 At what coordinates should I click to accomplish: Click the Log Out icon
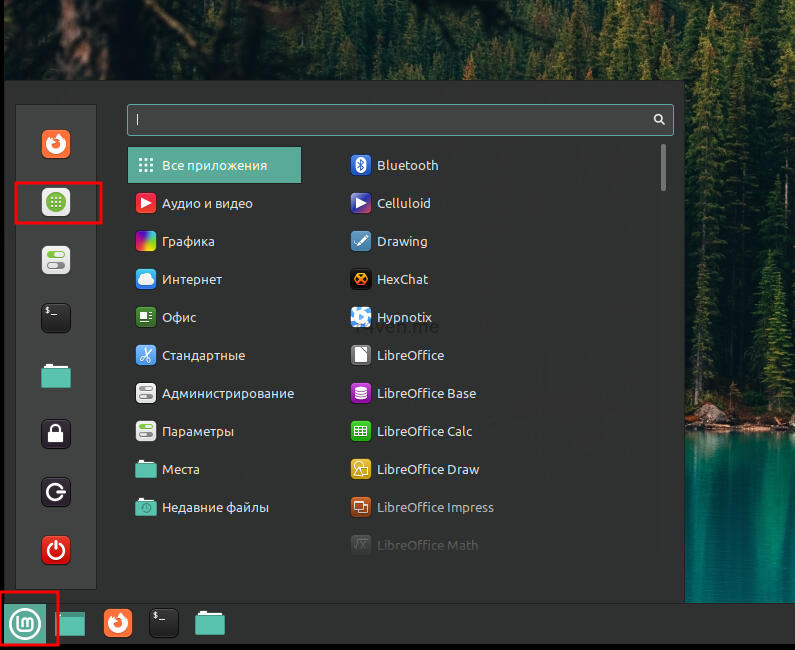[56, 492]
